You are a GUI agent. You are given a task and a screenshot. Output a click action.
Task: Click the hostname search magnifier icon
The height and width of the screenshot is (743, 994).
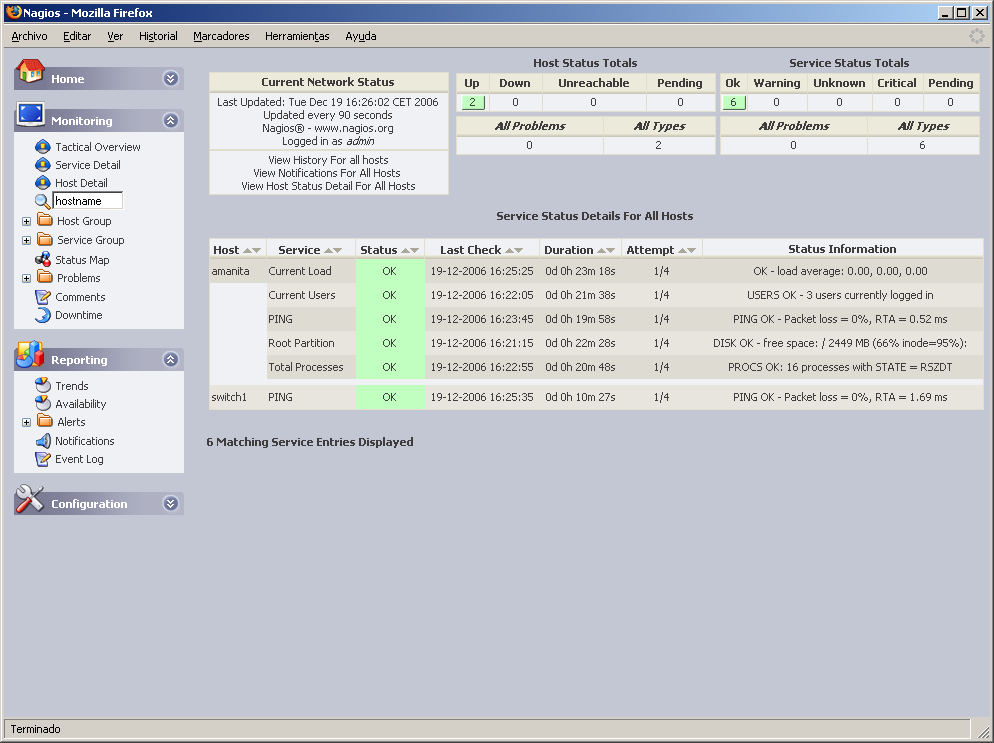[42, 202]
